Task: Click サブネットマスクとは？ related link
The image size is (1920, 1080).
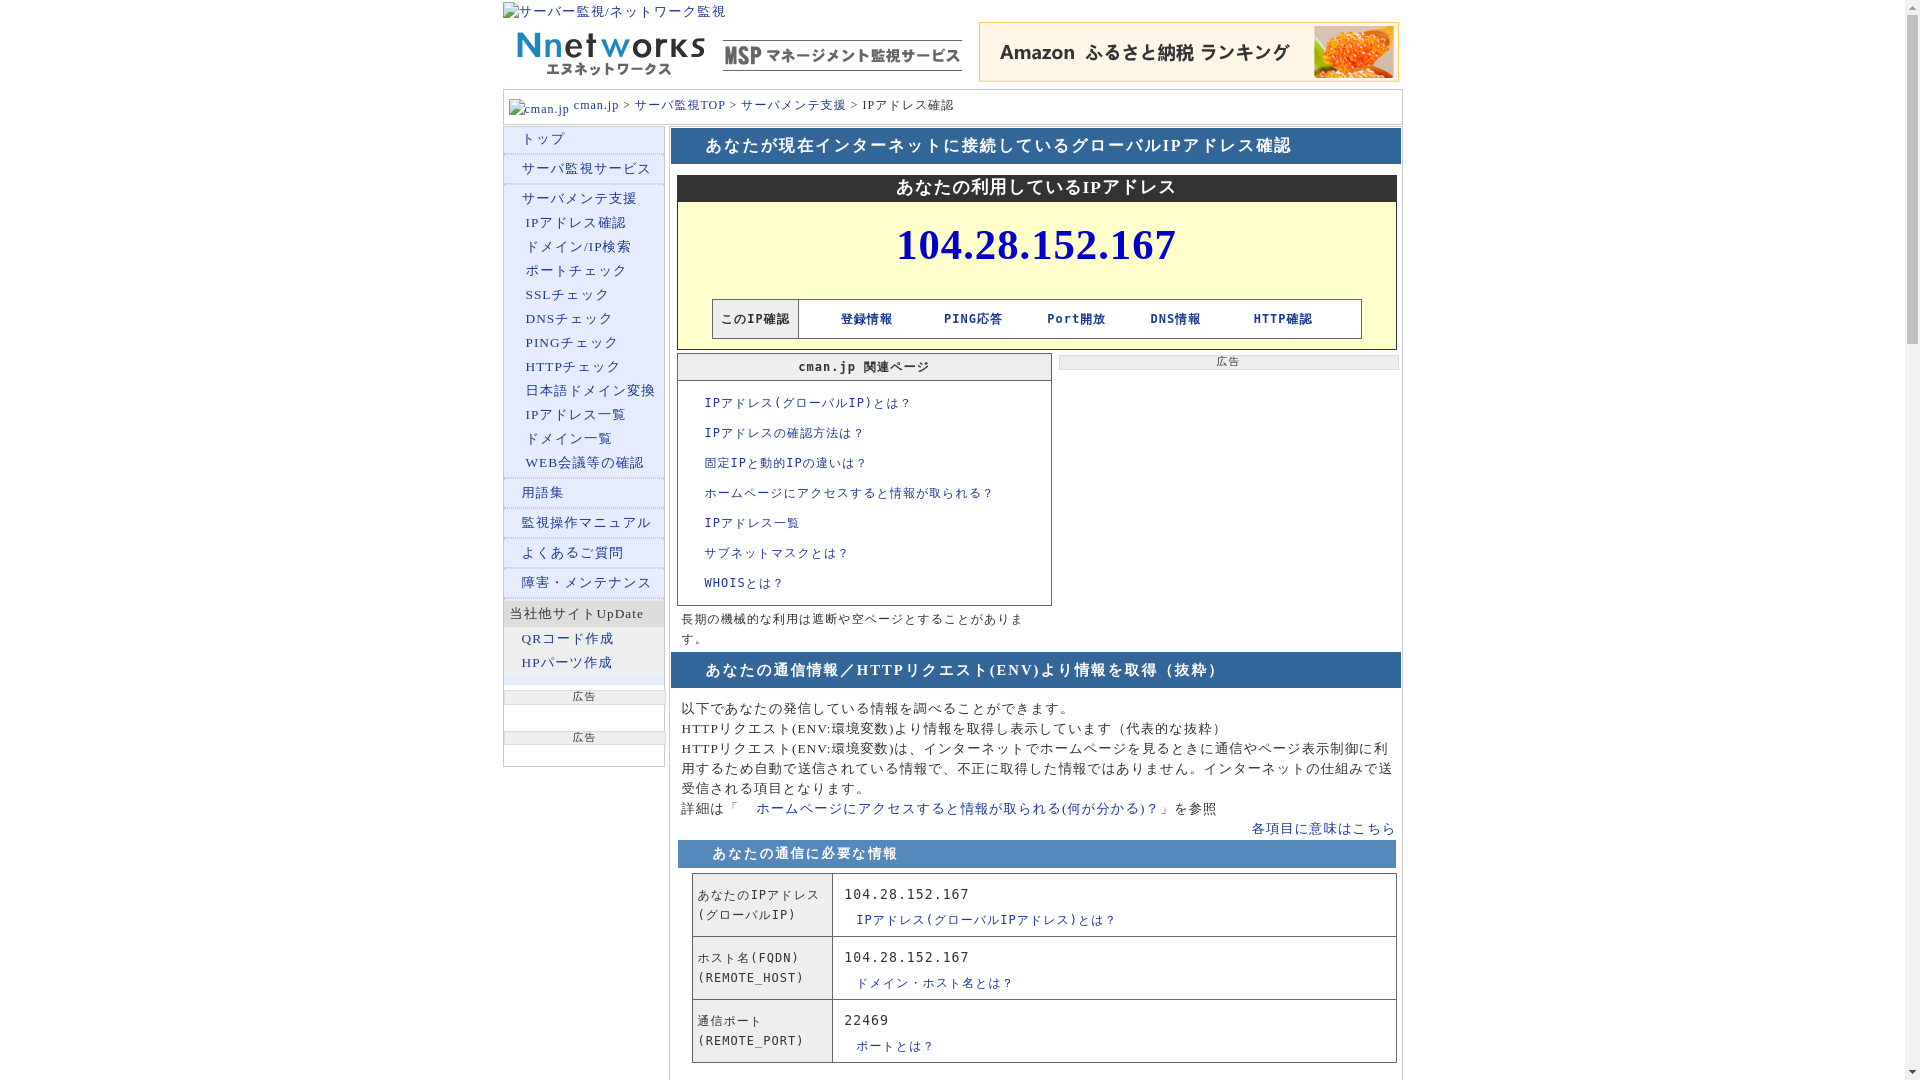Action: coord(776,553)
